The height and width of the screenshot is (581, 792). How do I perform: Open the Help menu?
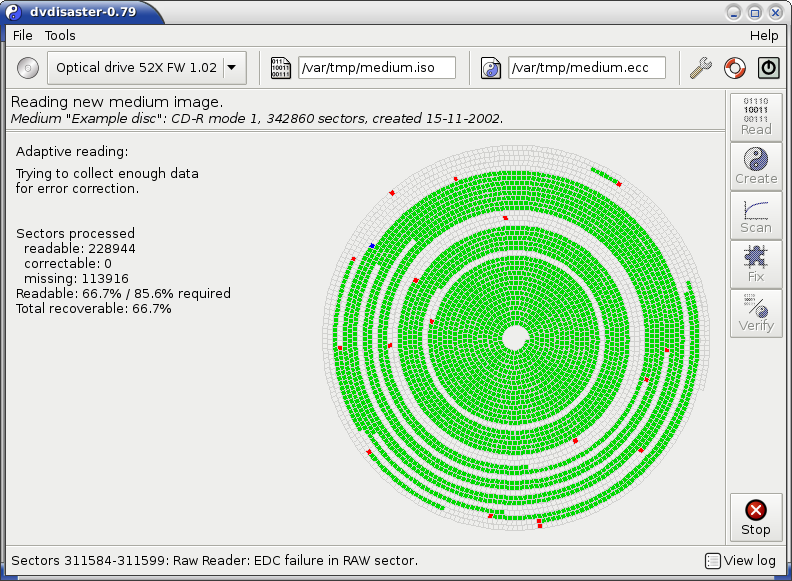click(x=763, y=35)
